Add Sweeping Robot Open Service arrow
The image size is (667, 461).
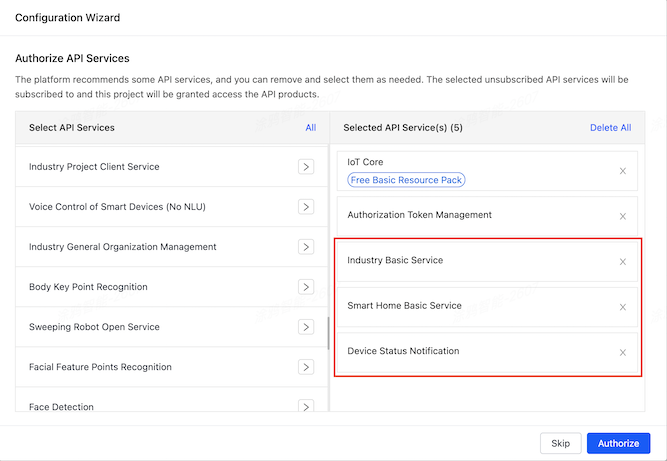click(306, 327)
